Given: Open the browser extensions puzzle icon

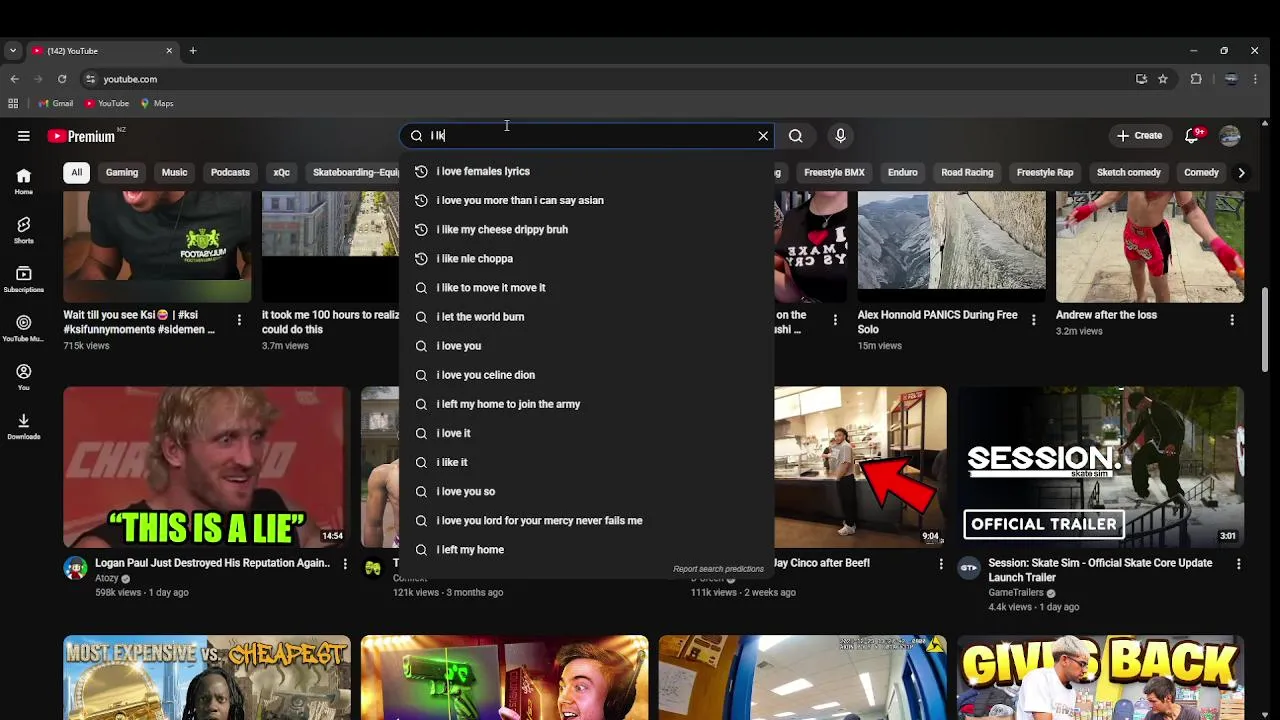Looking at the screenshot, I should click(1196, 79).
